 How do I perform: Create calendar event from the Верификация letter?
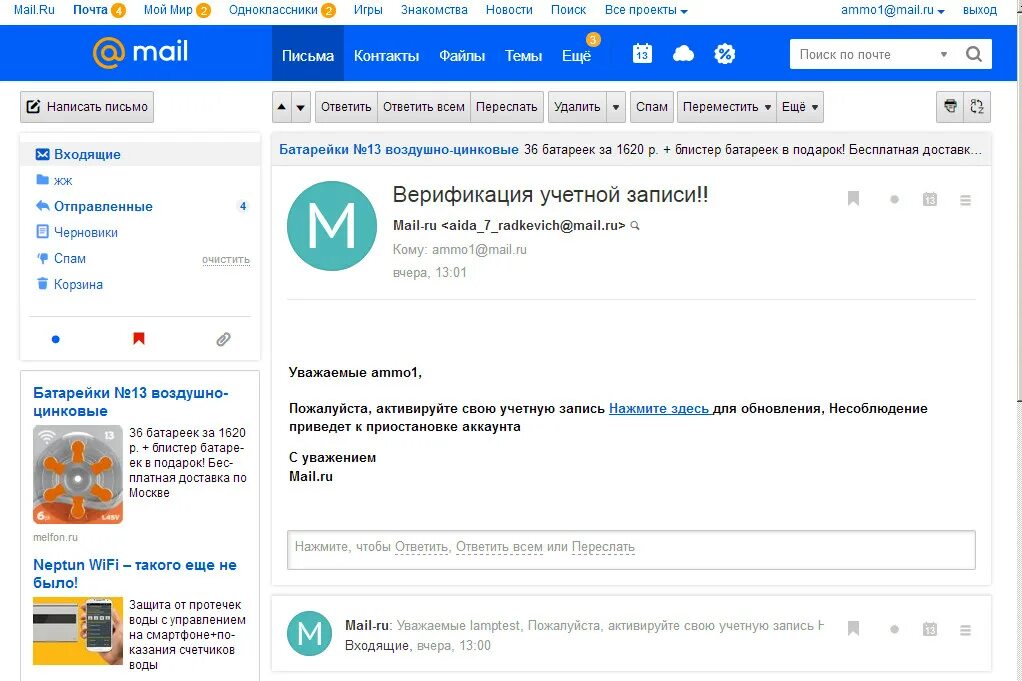coord(930,199)
